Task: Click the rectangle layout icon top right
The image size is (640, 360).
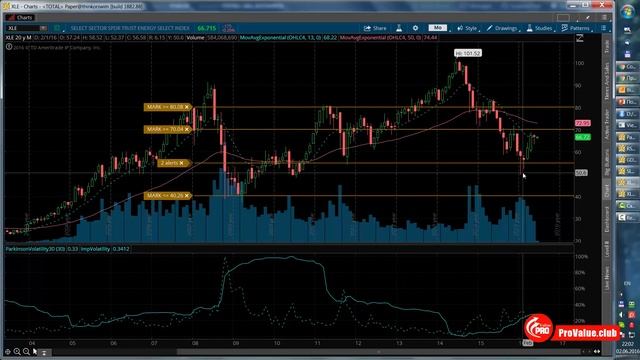Action: (563, 18)
